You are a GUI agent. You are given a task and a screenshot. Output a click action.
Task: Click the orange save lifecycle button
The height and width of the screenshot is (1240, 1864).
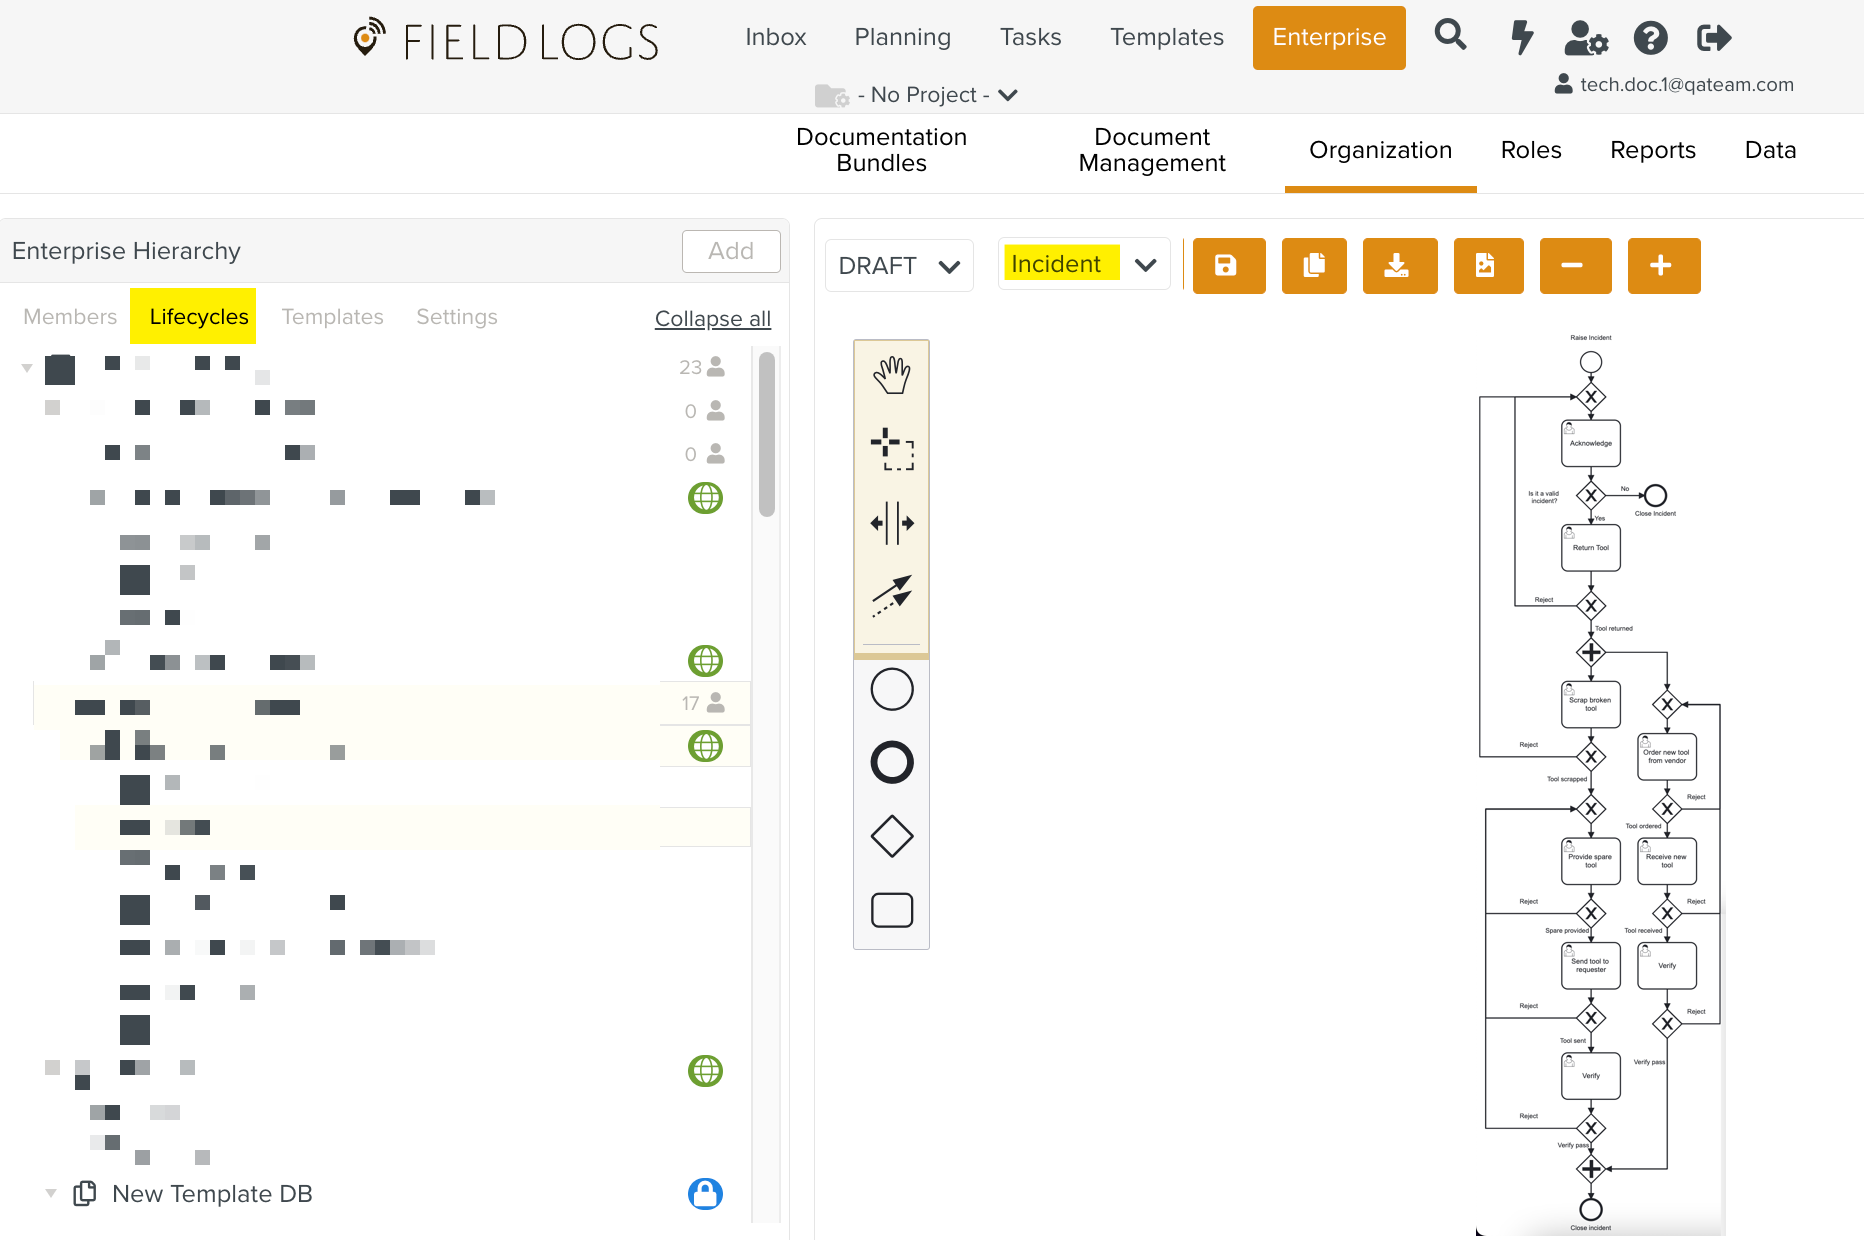[1227, 266]
